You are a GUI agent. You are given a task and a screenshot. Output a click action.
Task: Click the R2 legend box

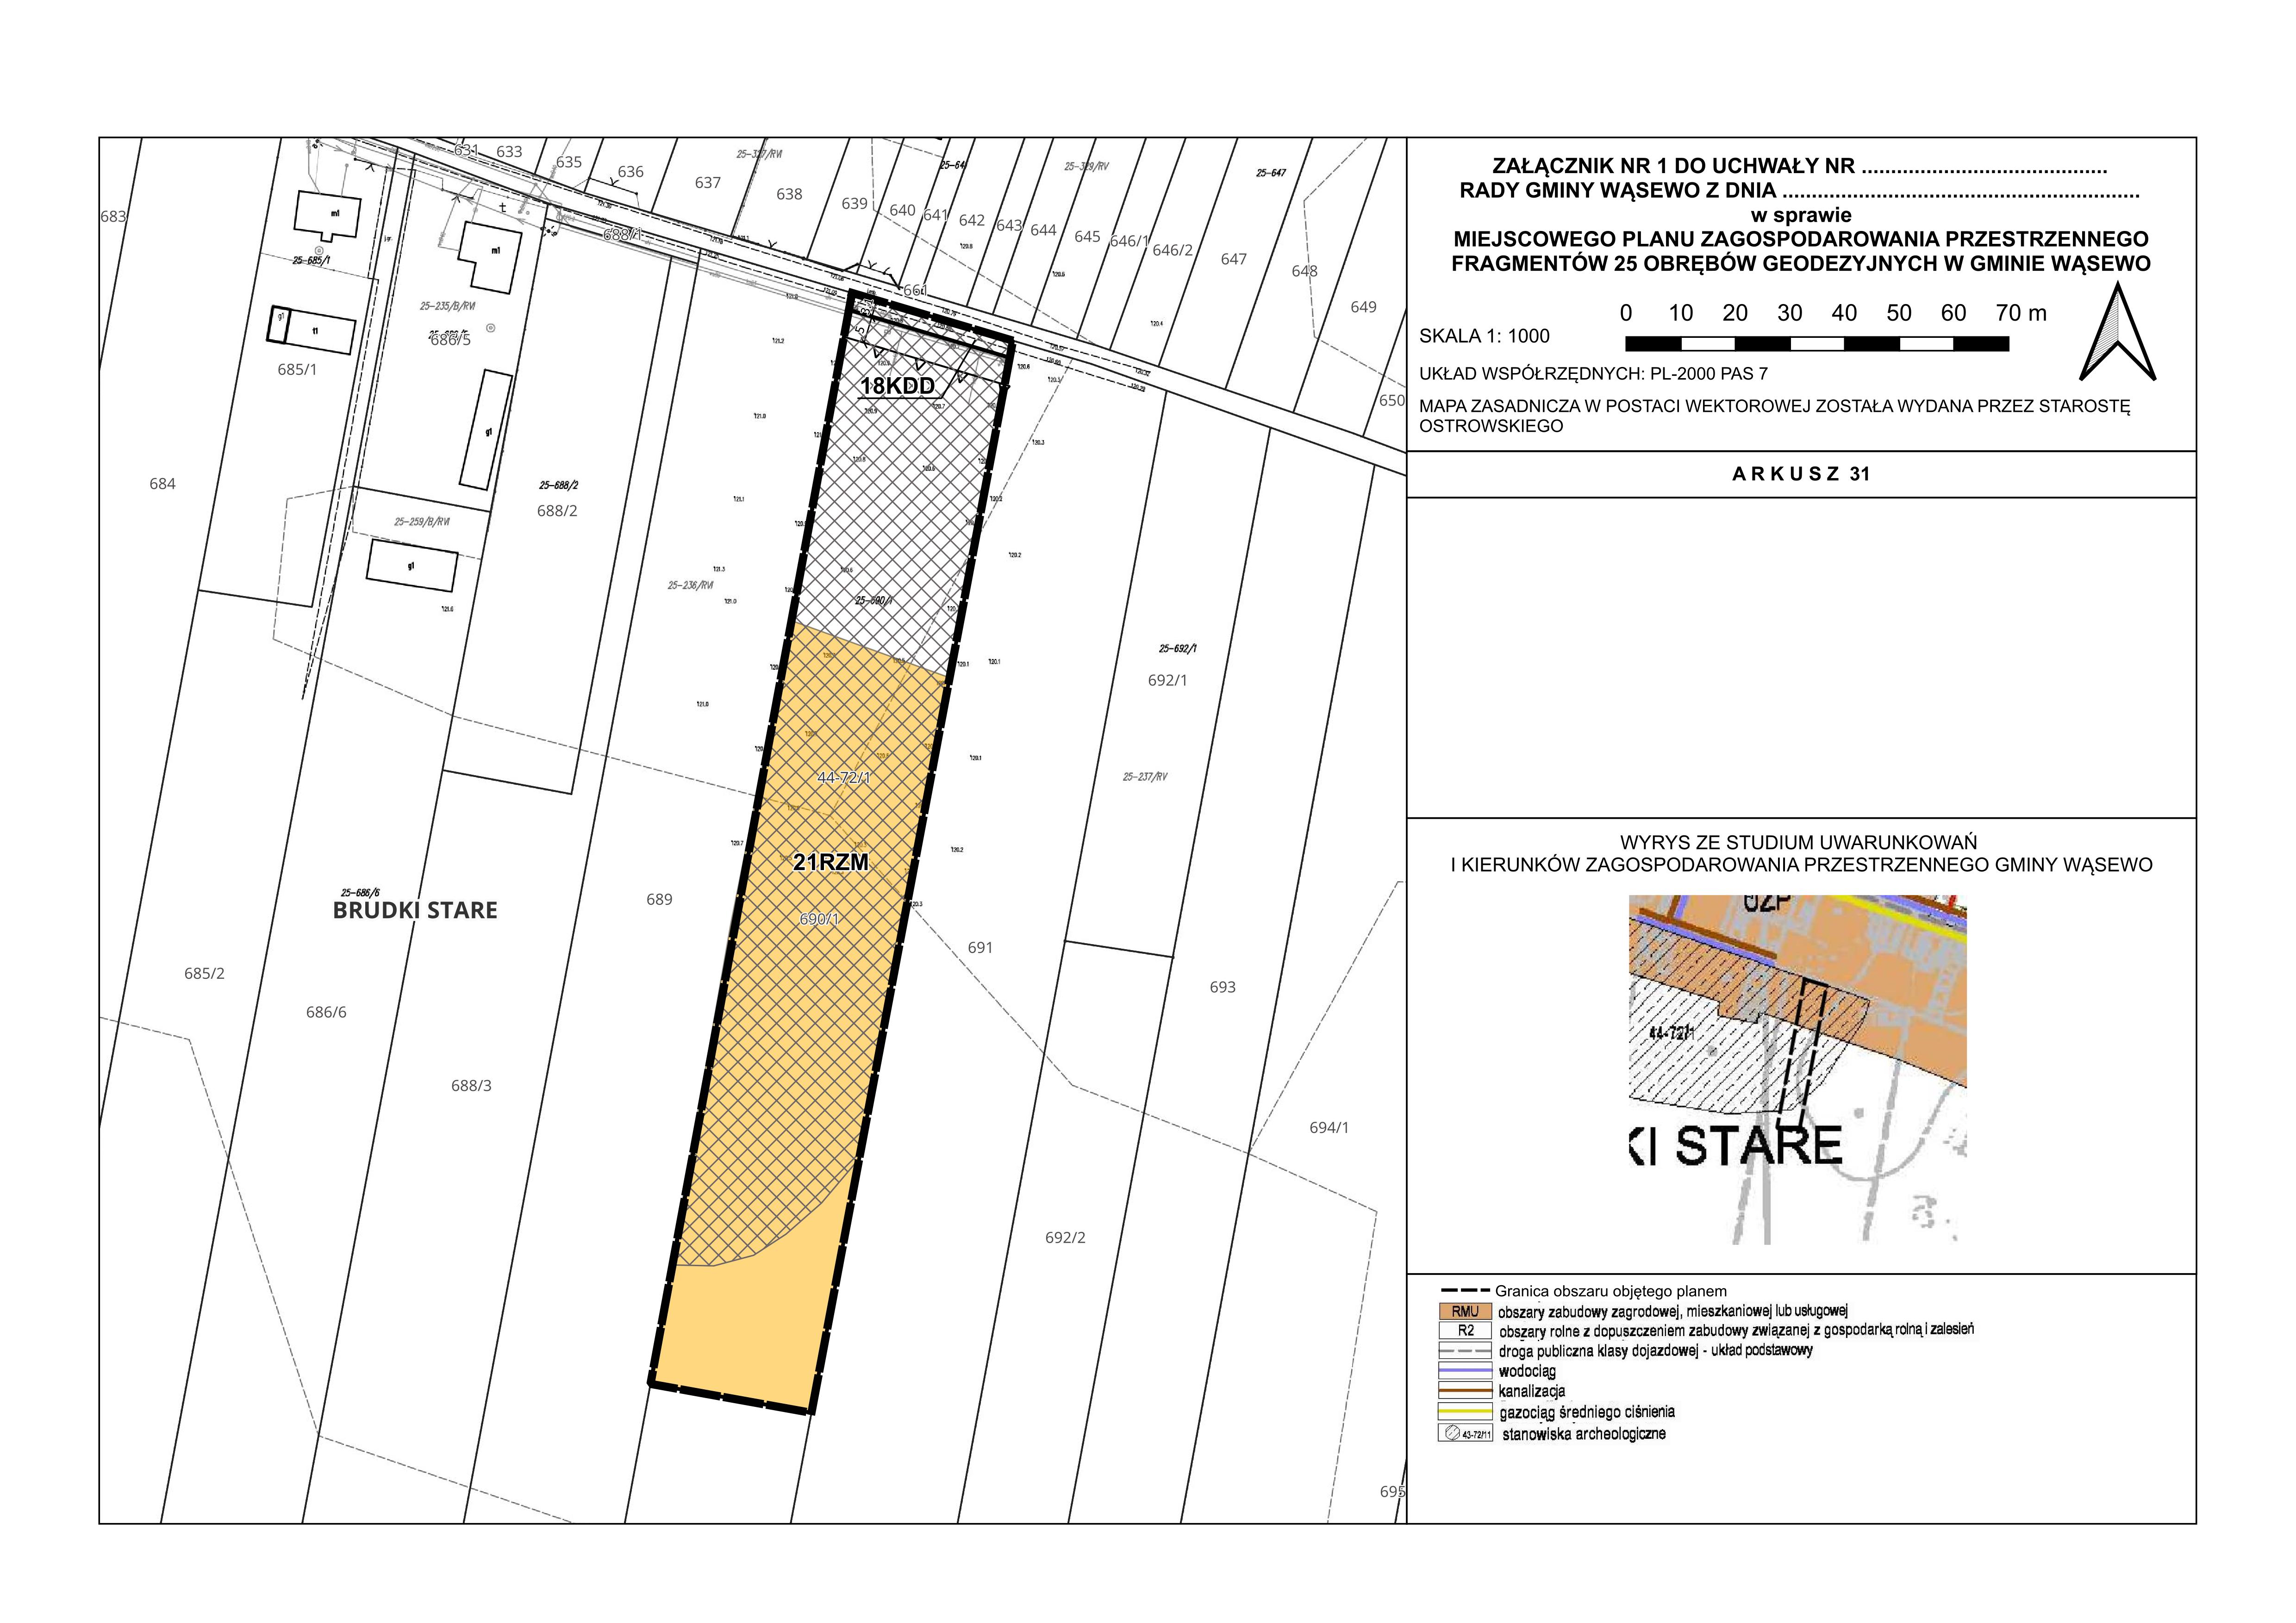(x=1465, y=1331)
